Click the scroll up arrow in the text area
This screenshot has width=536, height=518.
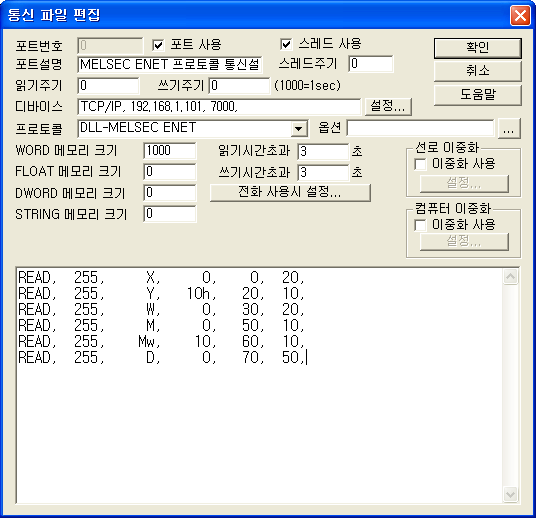(x=510, y=277)
